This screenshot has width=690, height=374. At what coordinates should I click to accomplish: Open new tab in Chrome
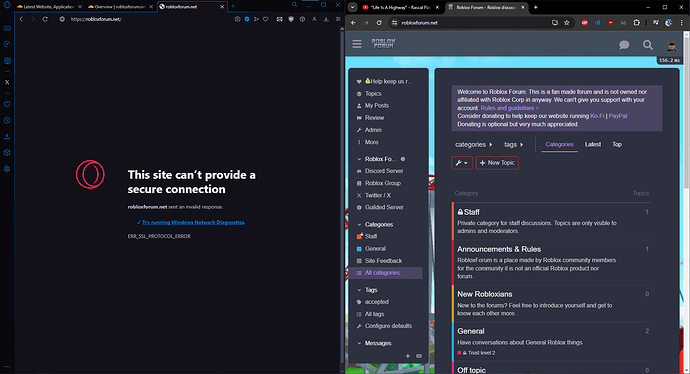536,7
